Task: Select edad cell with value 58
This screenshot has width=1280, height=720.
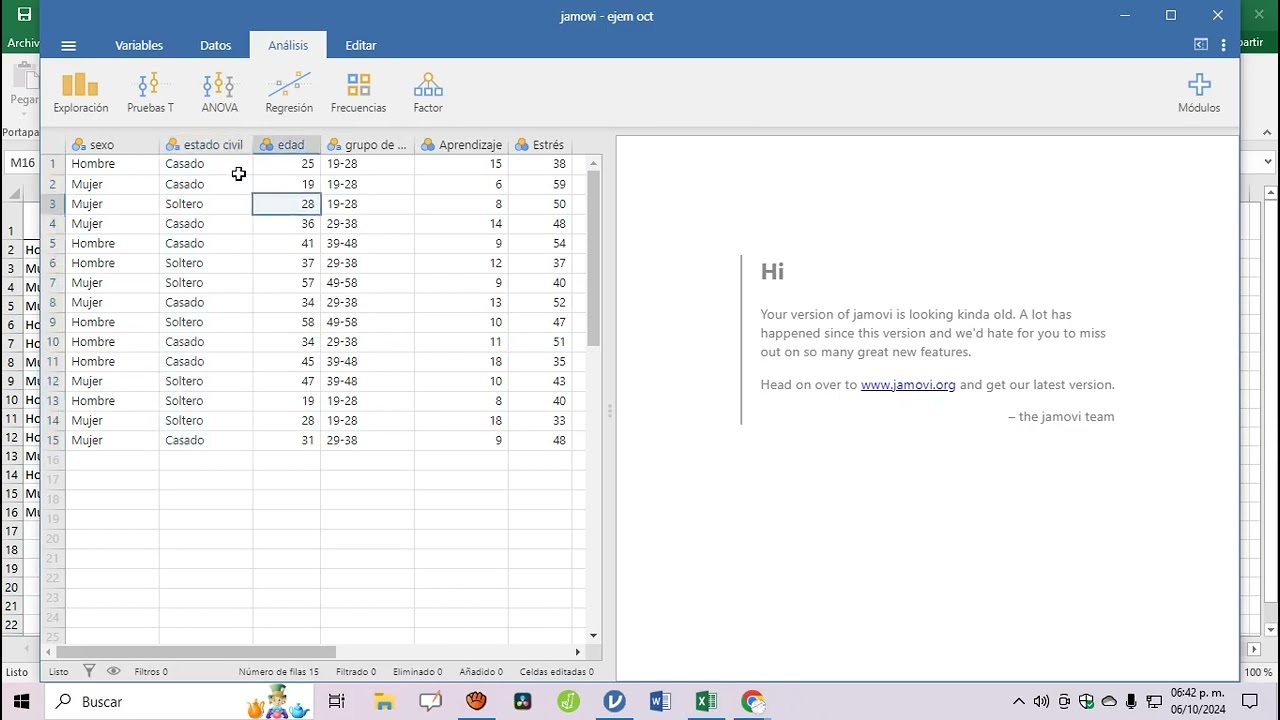Action: click(x=287, y=322)
